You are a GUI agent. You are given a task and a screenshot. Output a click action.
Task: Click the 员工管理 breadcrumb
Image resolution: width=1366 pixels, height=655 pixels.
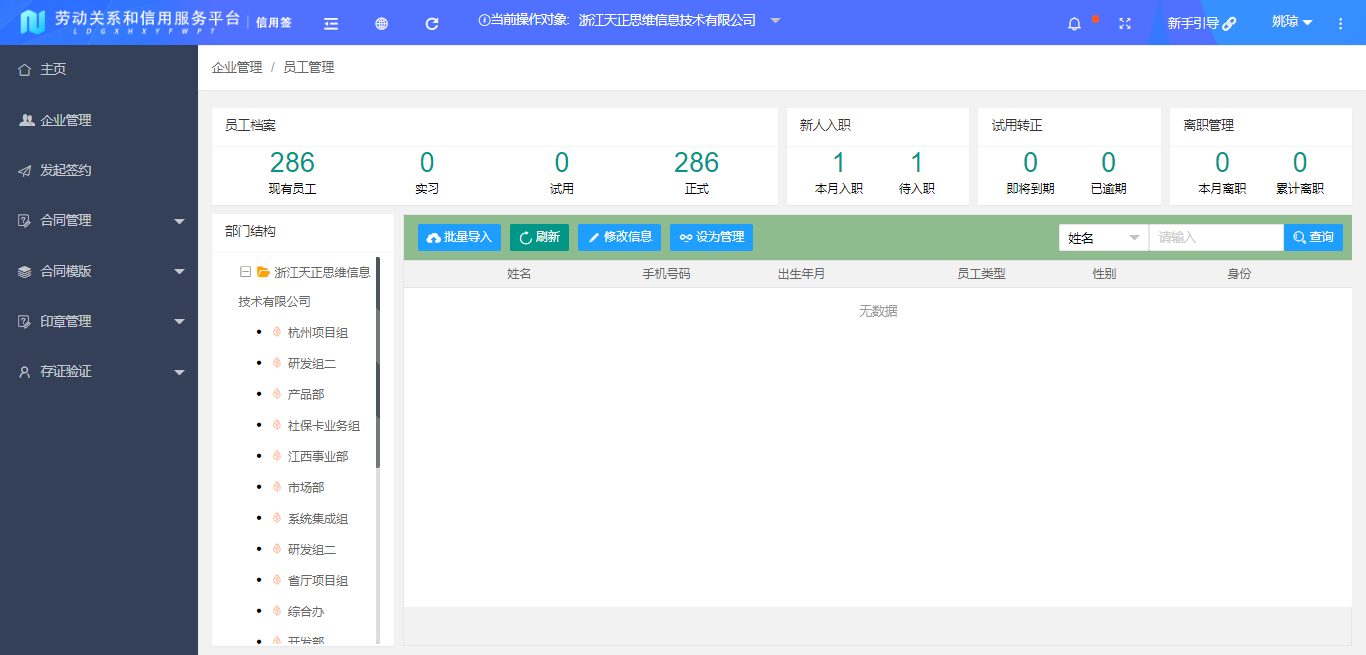click(309, 67)
